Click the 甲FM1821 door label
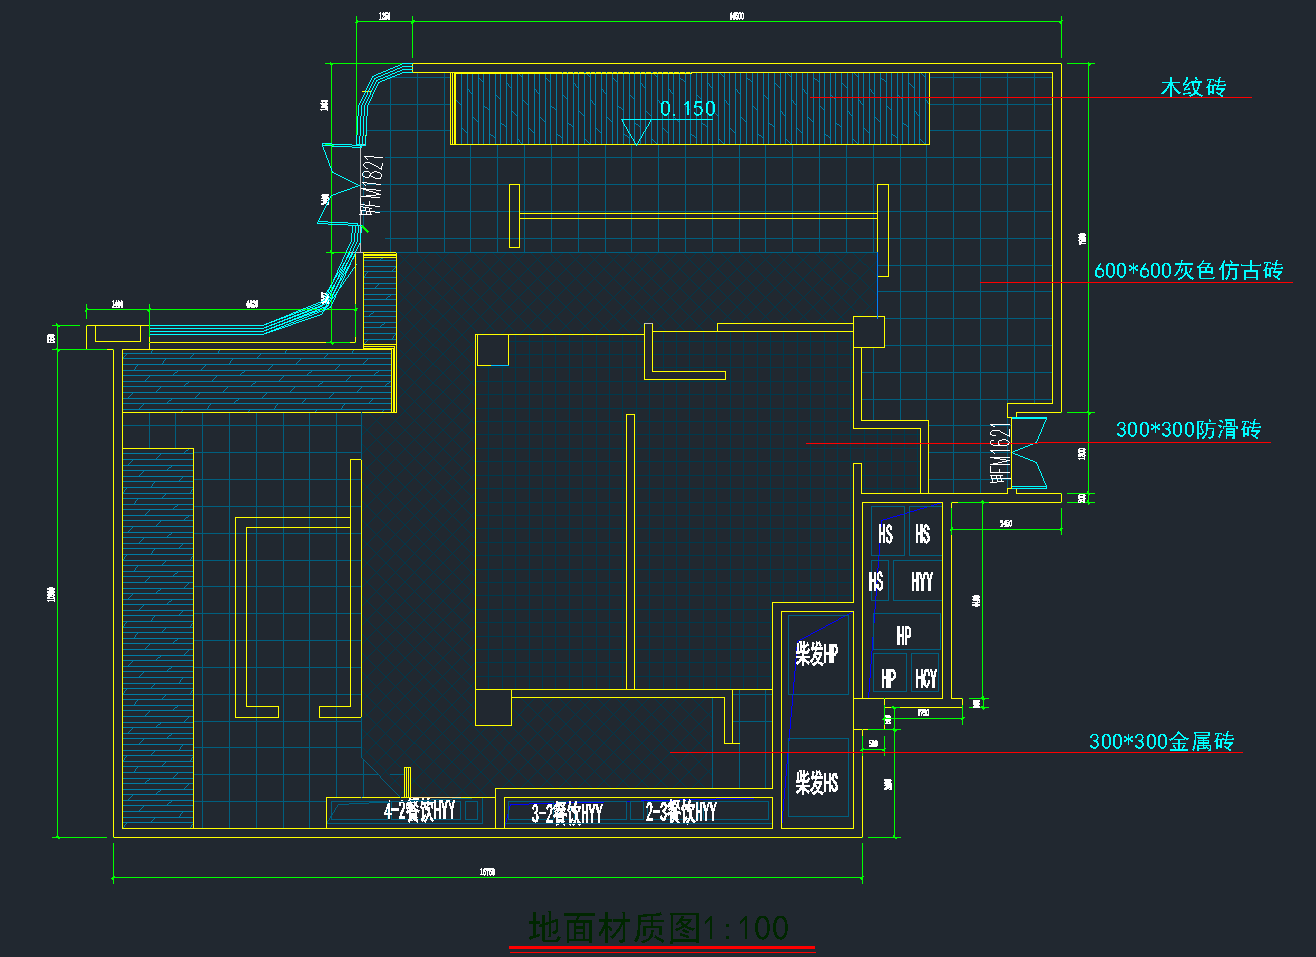1316x957 pixels. tap(372, 185)
